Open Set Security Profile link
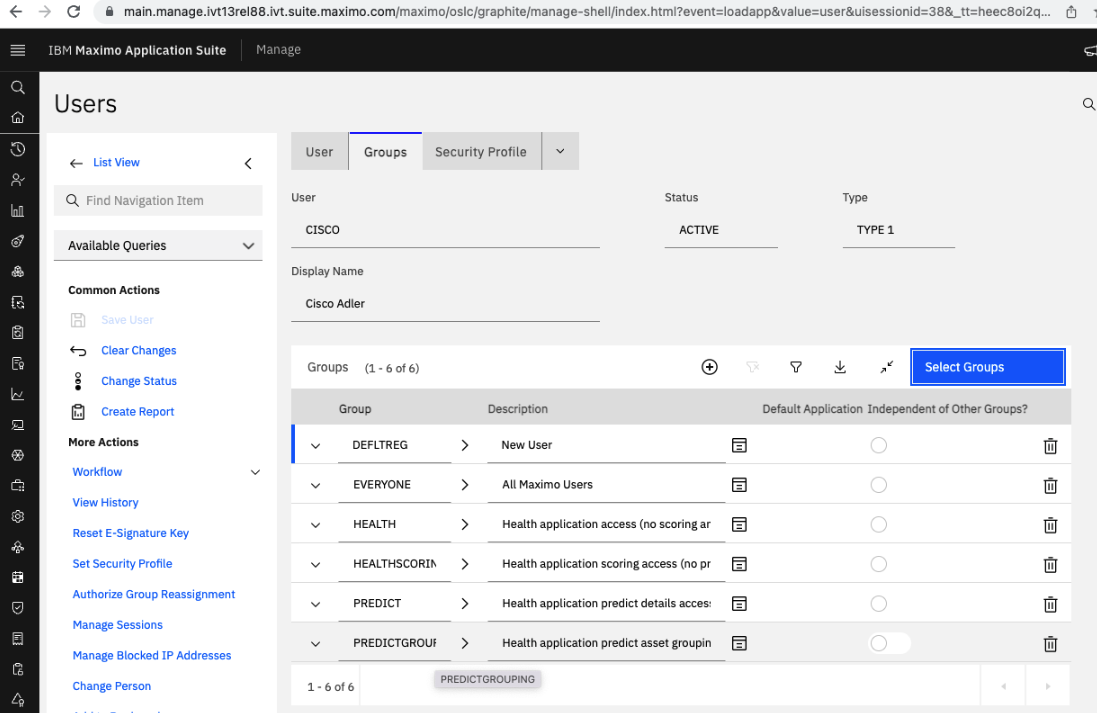 pos(122,563)
